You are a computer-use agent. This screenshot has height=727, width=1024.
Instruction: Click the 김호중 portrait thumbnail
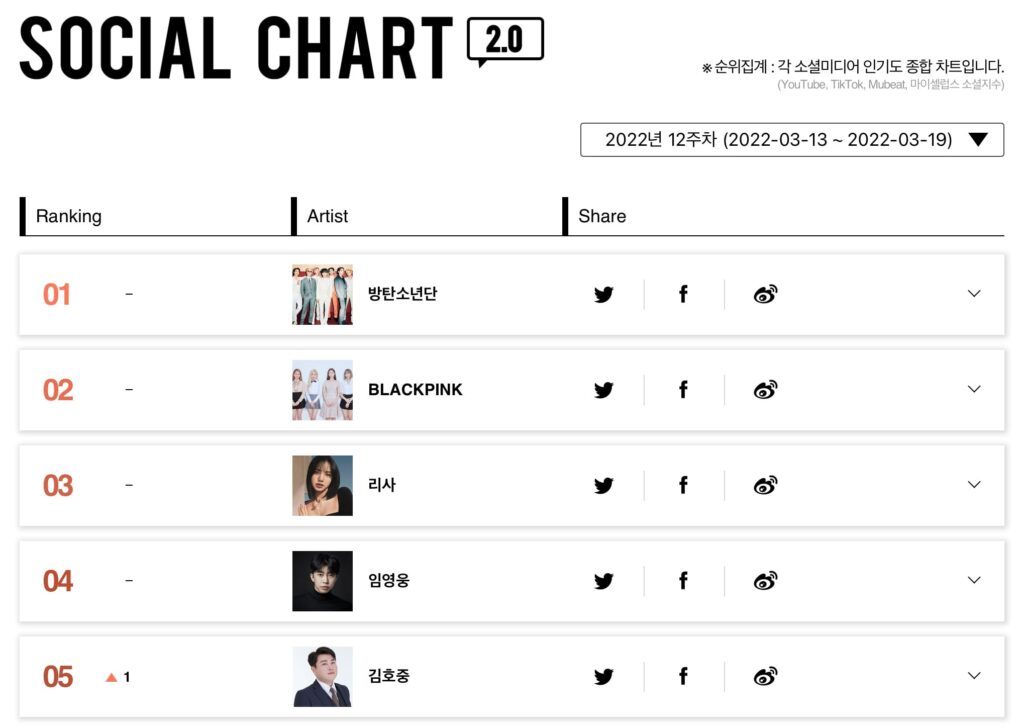(323, 677)
